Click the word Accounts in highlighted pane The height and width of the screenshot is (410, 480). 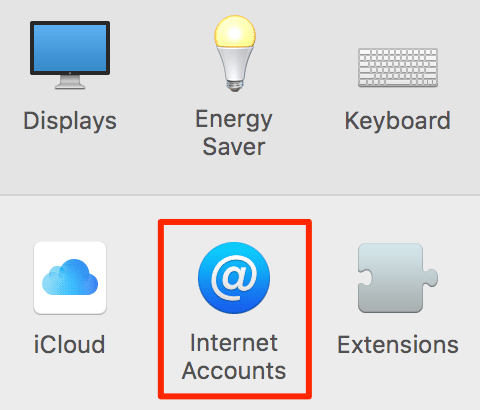click(234, 371)
